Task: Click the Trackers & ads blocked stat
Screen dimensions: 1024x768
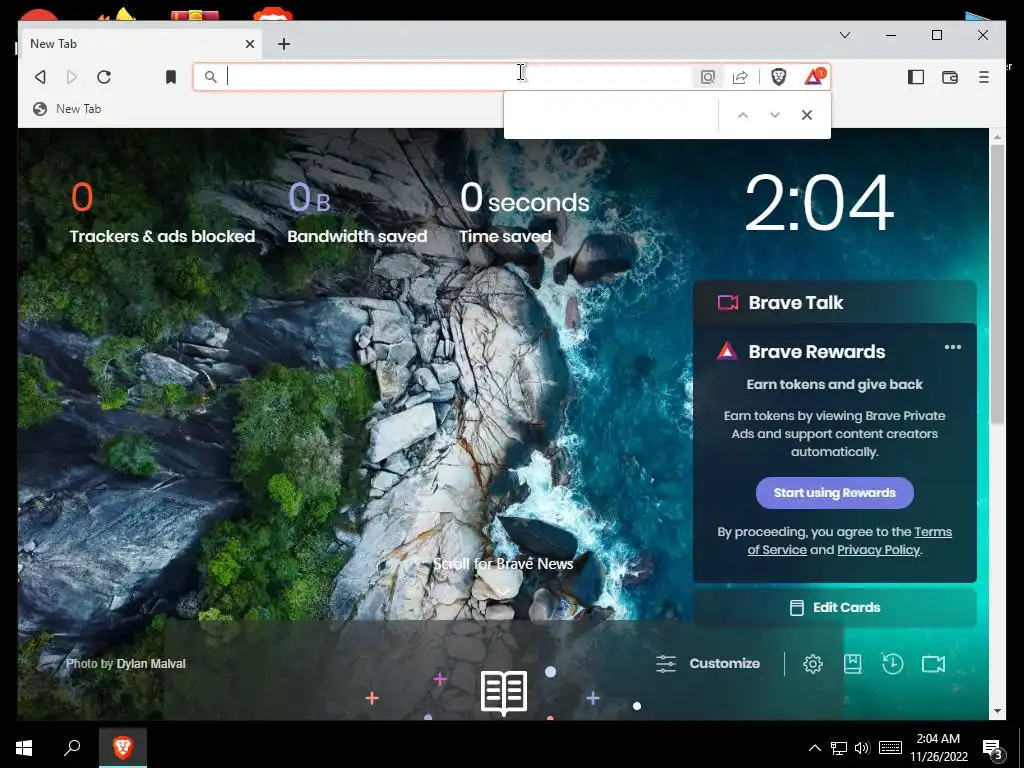Action: pyautogui.click(x=162, y=214)
